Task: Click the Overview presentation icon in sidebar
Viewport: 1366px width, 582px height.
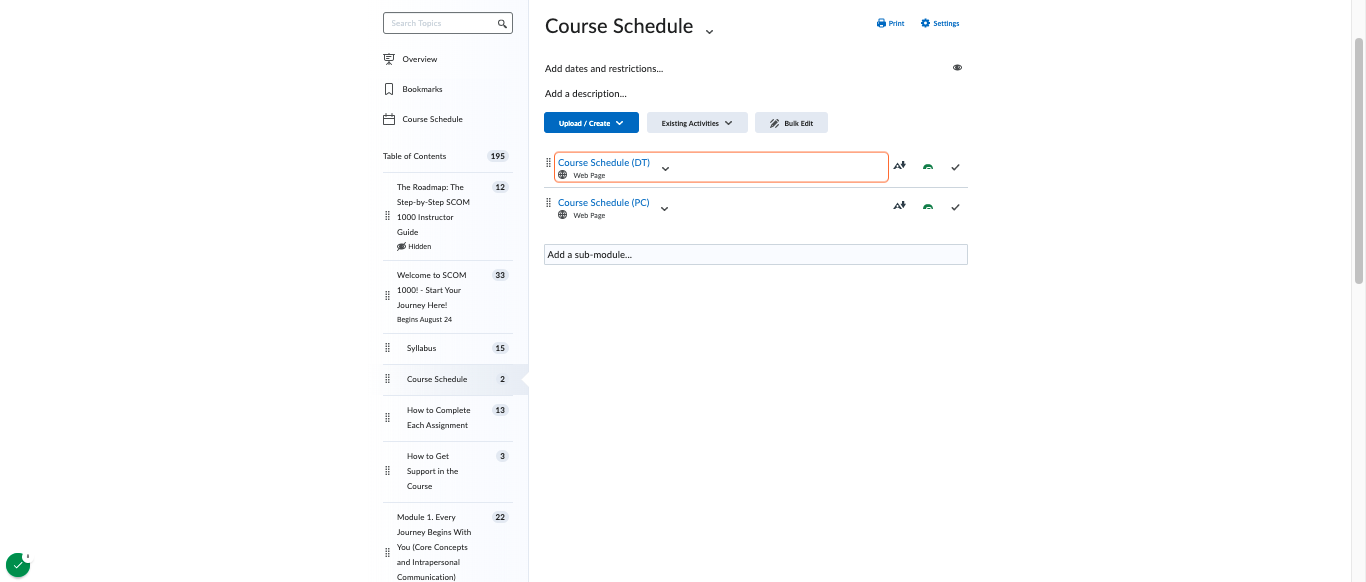Action: (x=389, y=59)
